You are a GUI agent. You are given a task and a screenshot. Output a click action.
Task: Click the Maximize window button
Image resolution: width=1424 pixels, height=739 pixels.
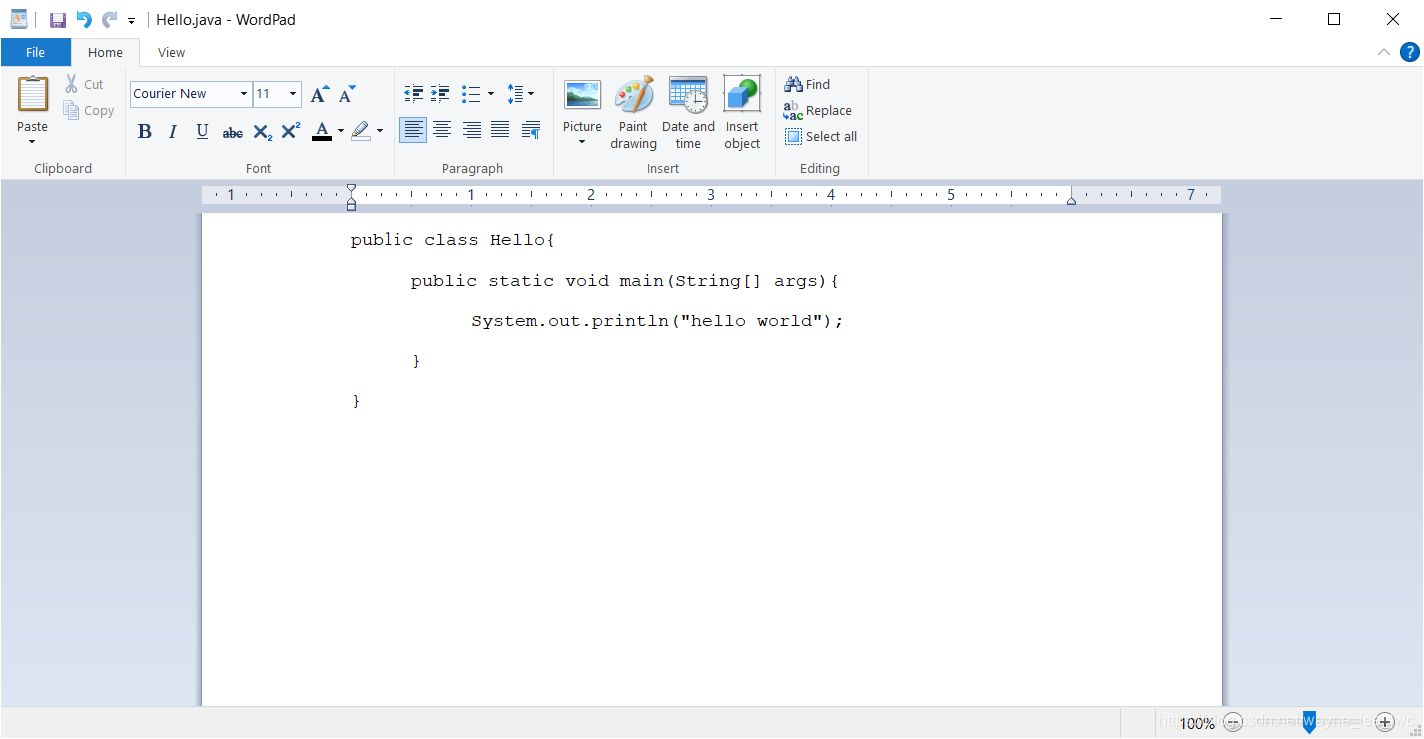pos(1334,19)
